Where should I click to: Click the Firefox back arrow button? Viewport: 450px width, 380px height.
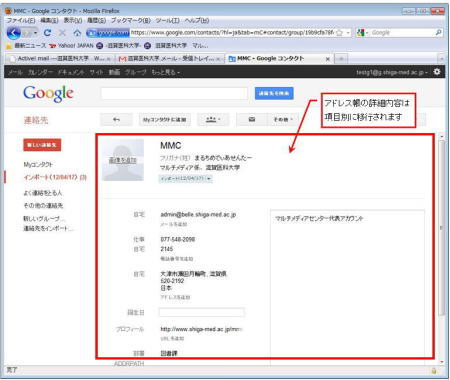click(x=13, y=33)
